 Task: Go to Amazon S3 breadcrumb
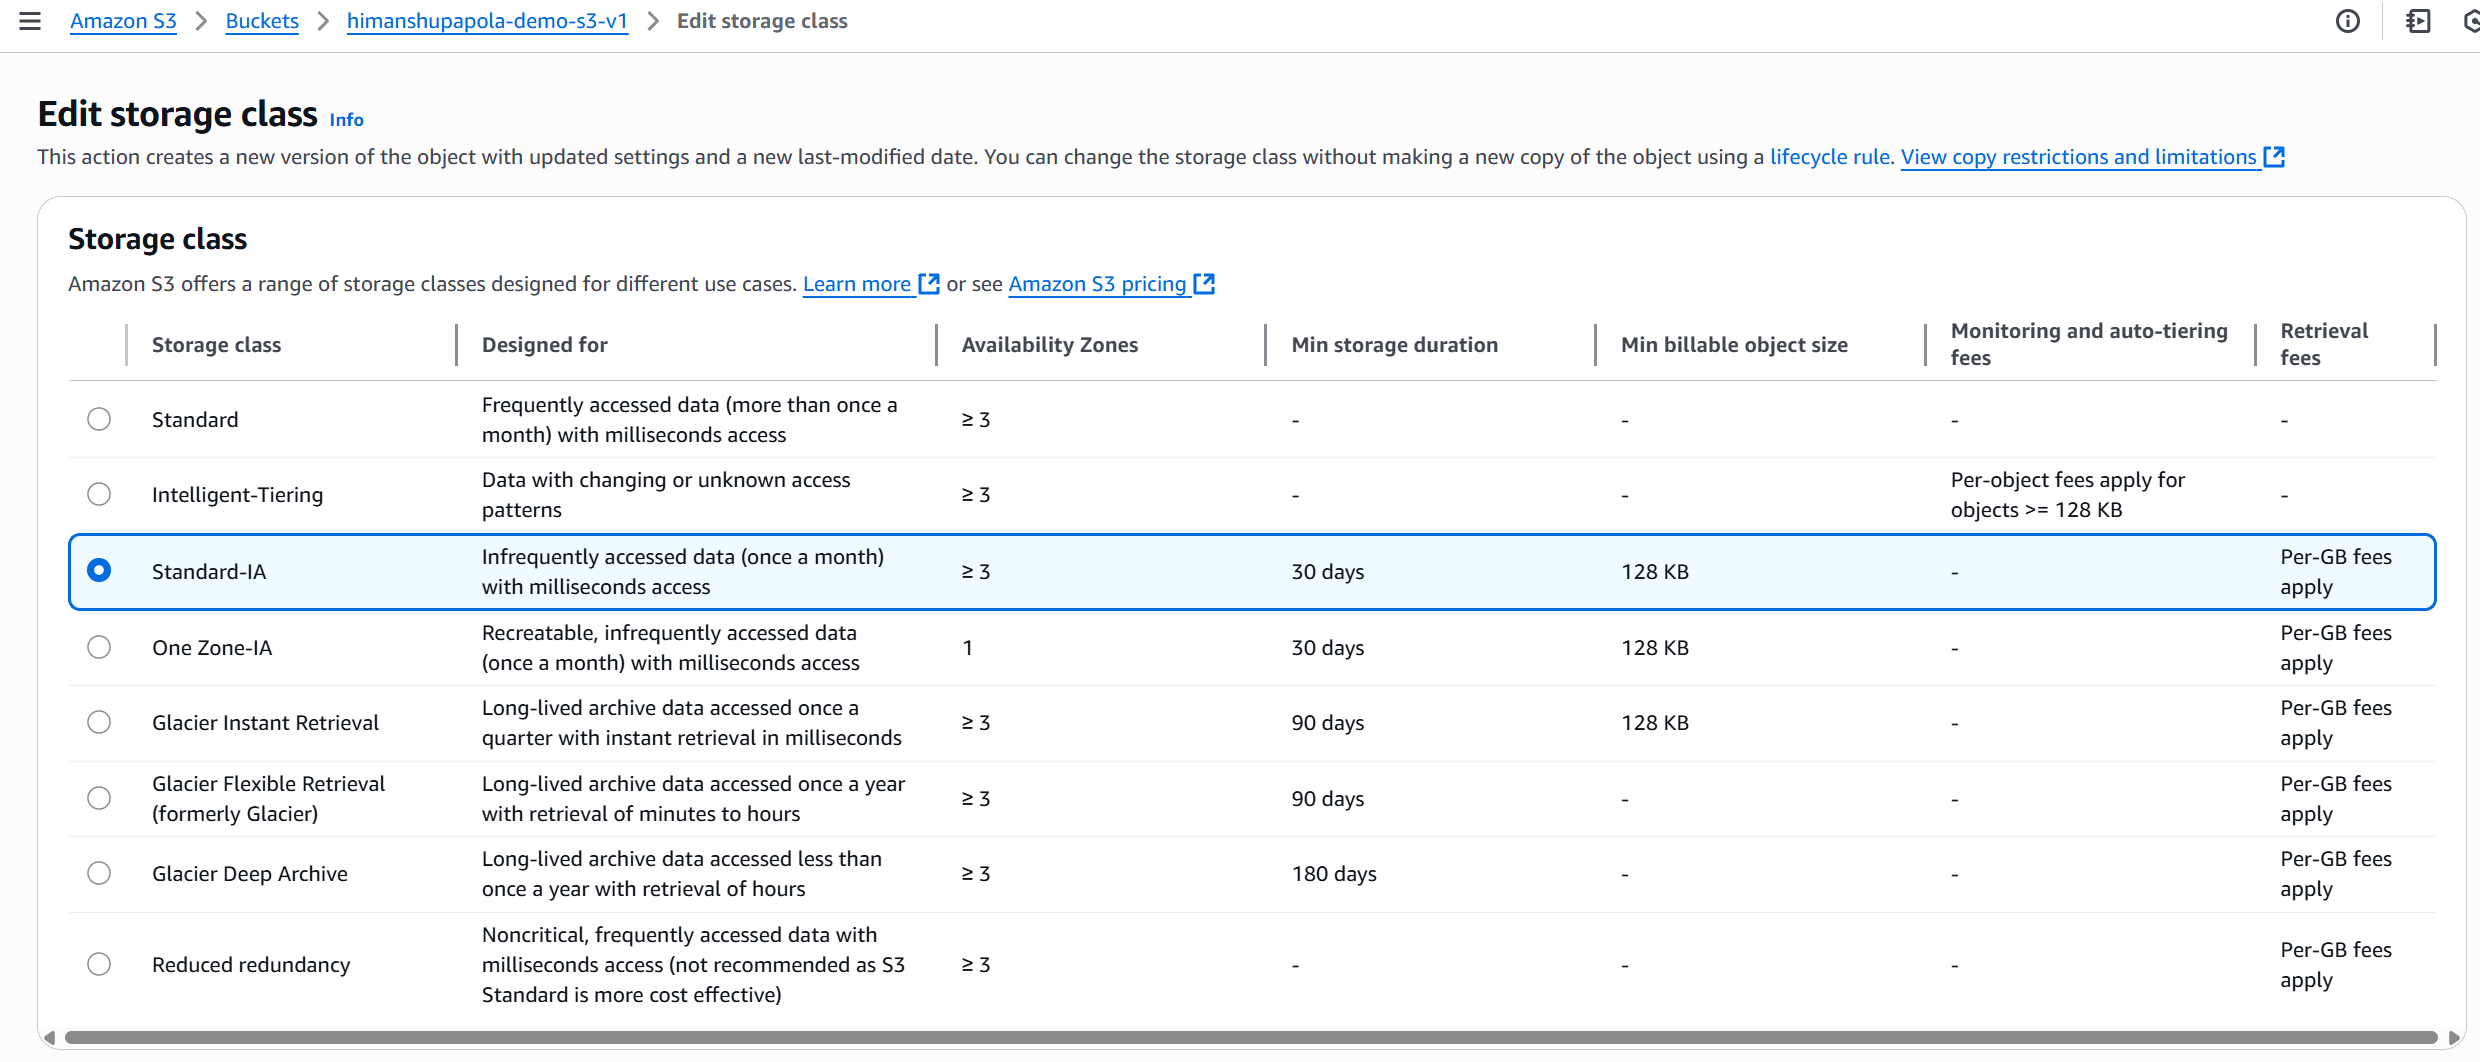[x=123, y=21]
